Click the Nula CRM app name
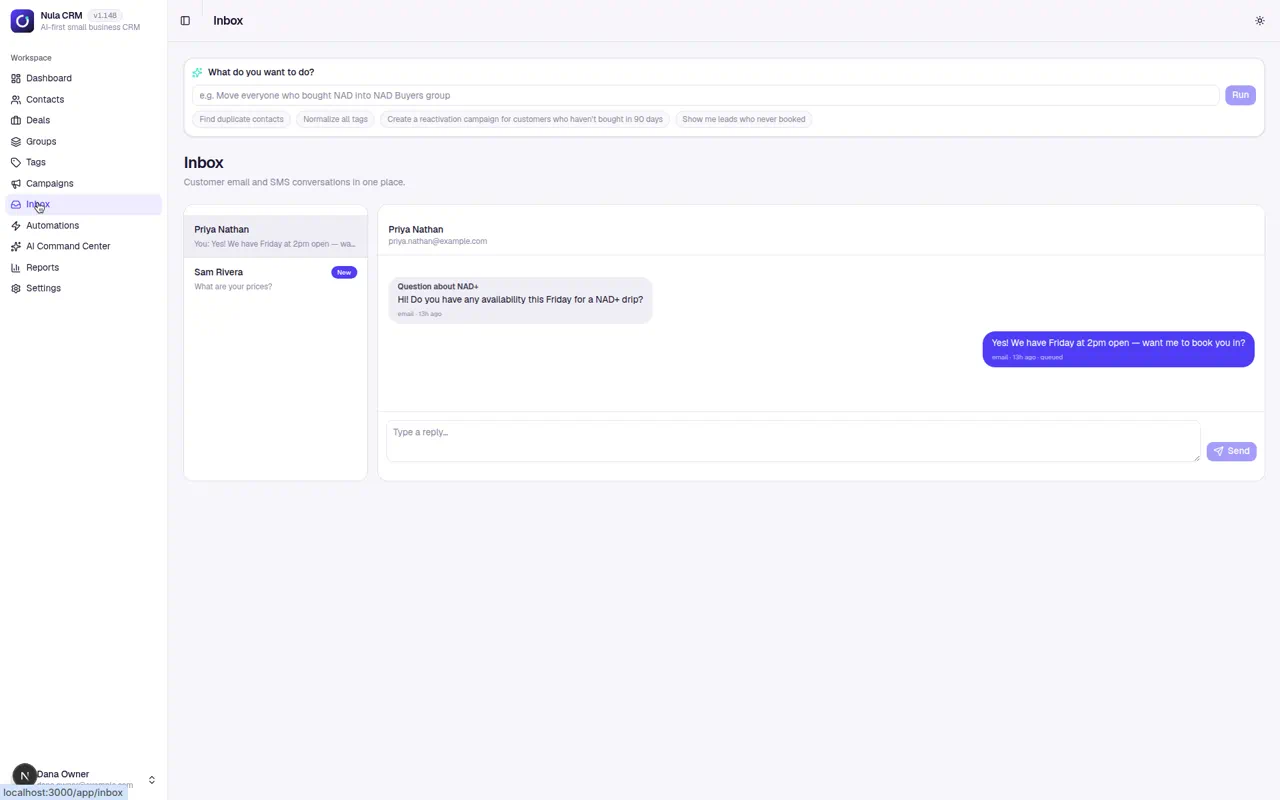Screen dimensions: 1280x800 tap(61, 15)
